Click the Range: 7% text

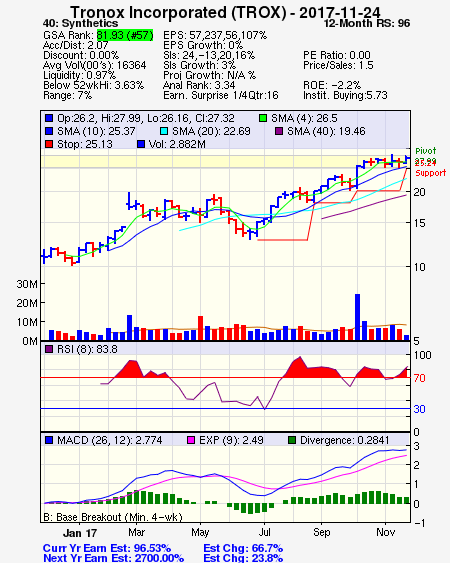point(68,96)
